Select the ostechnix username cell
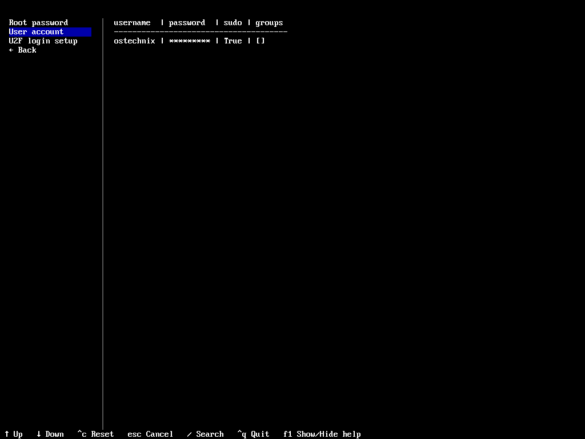This screenshot has width=585, height=439. tap(134, 41)
